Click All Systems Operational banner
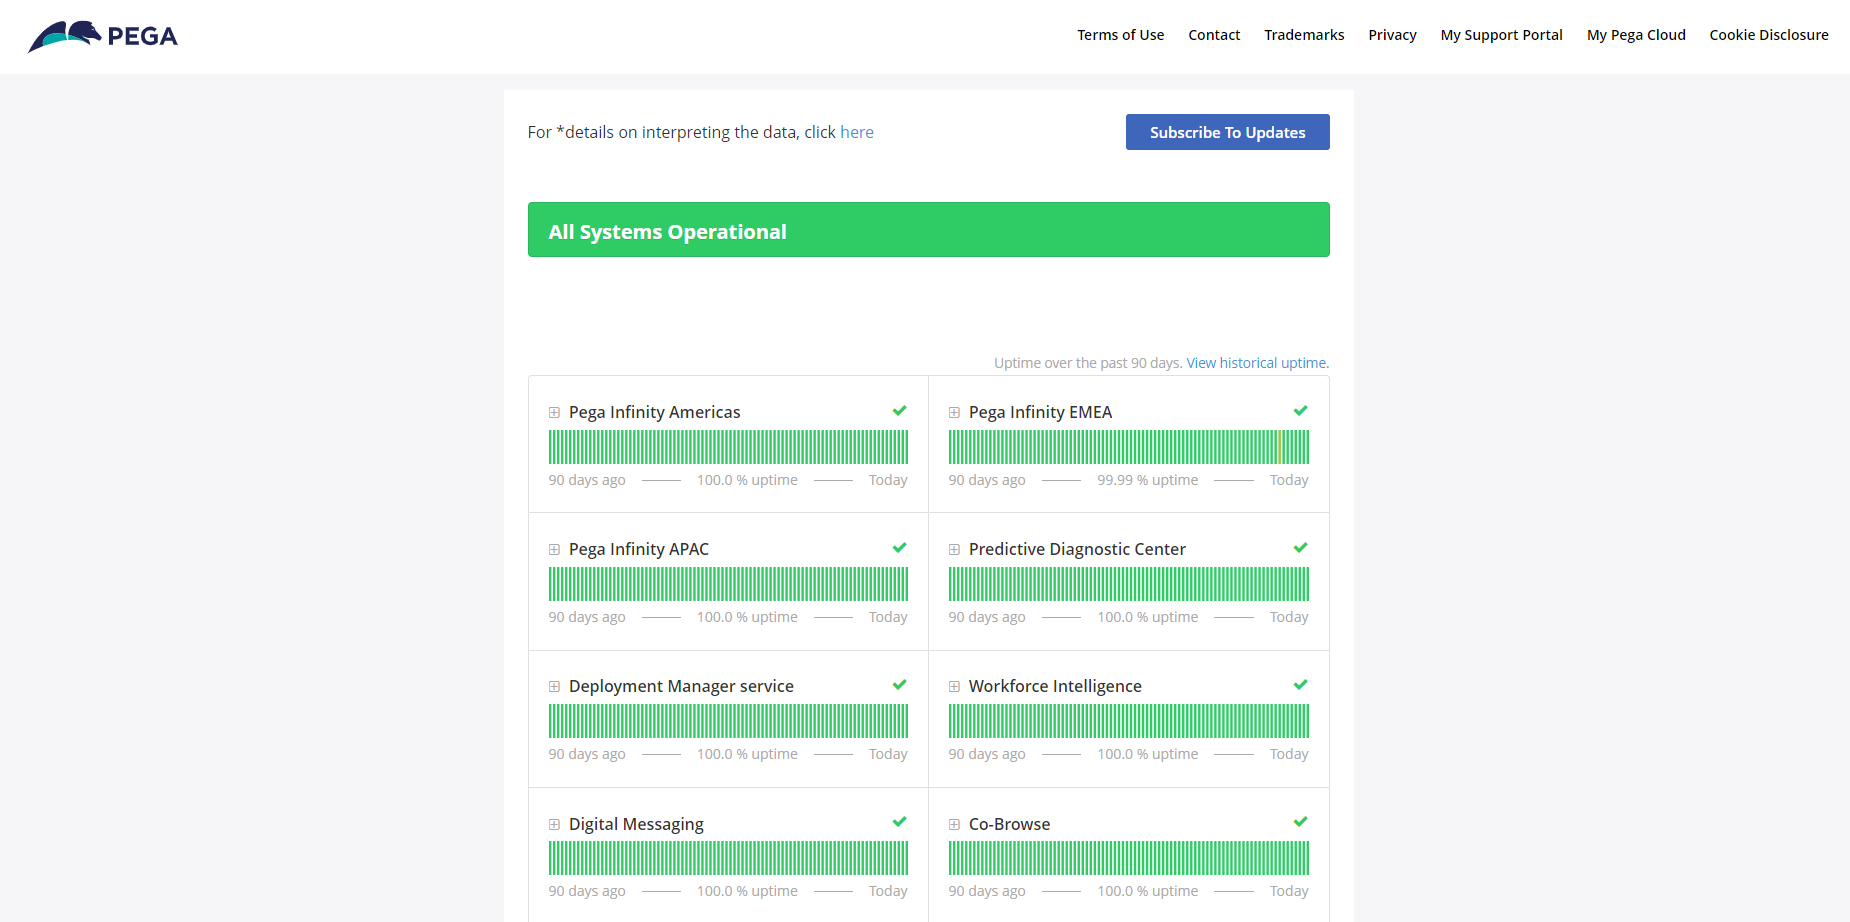1850x922 pixels. click(928, 230)
